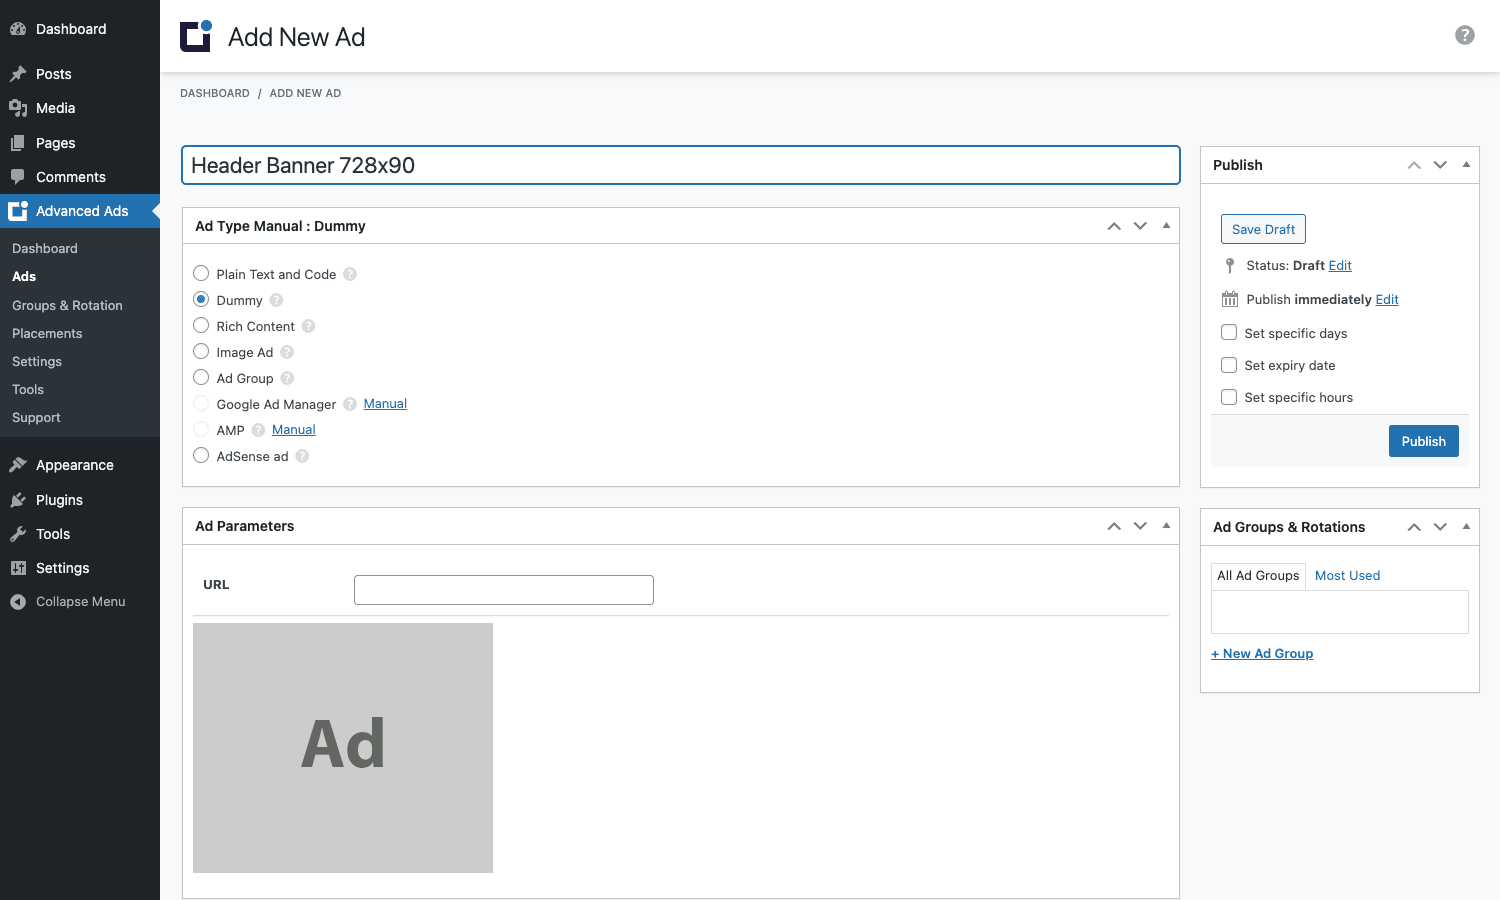Screen dimensions: 1500x900
Task: Click the Comments bubble icon
Action: pos(18,177)
